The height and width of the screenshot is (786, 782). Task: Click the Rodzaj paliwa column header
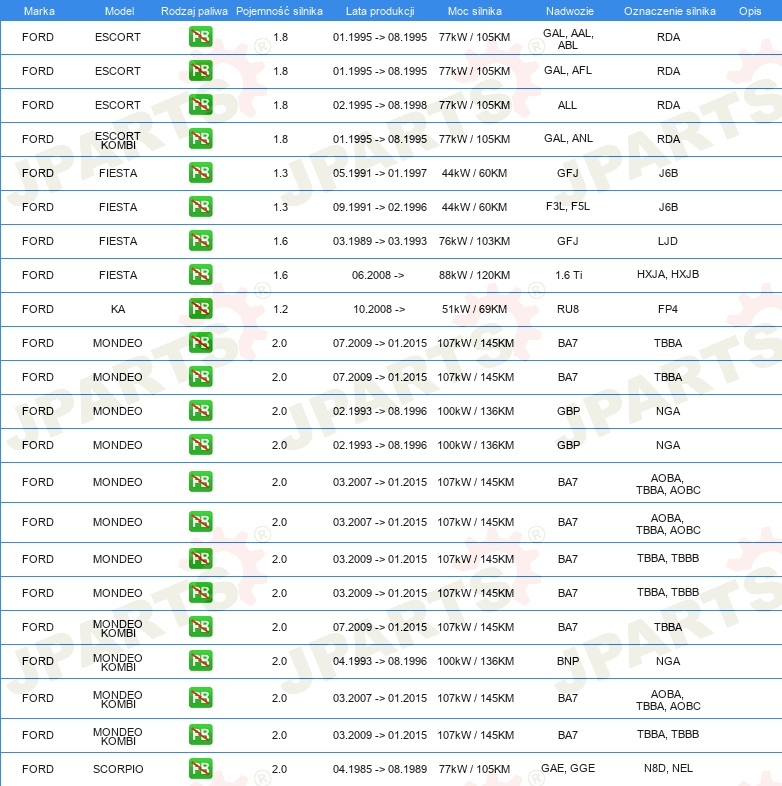[x=194, y=11]
